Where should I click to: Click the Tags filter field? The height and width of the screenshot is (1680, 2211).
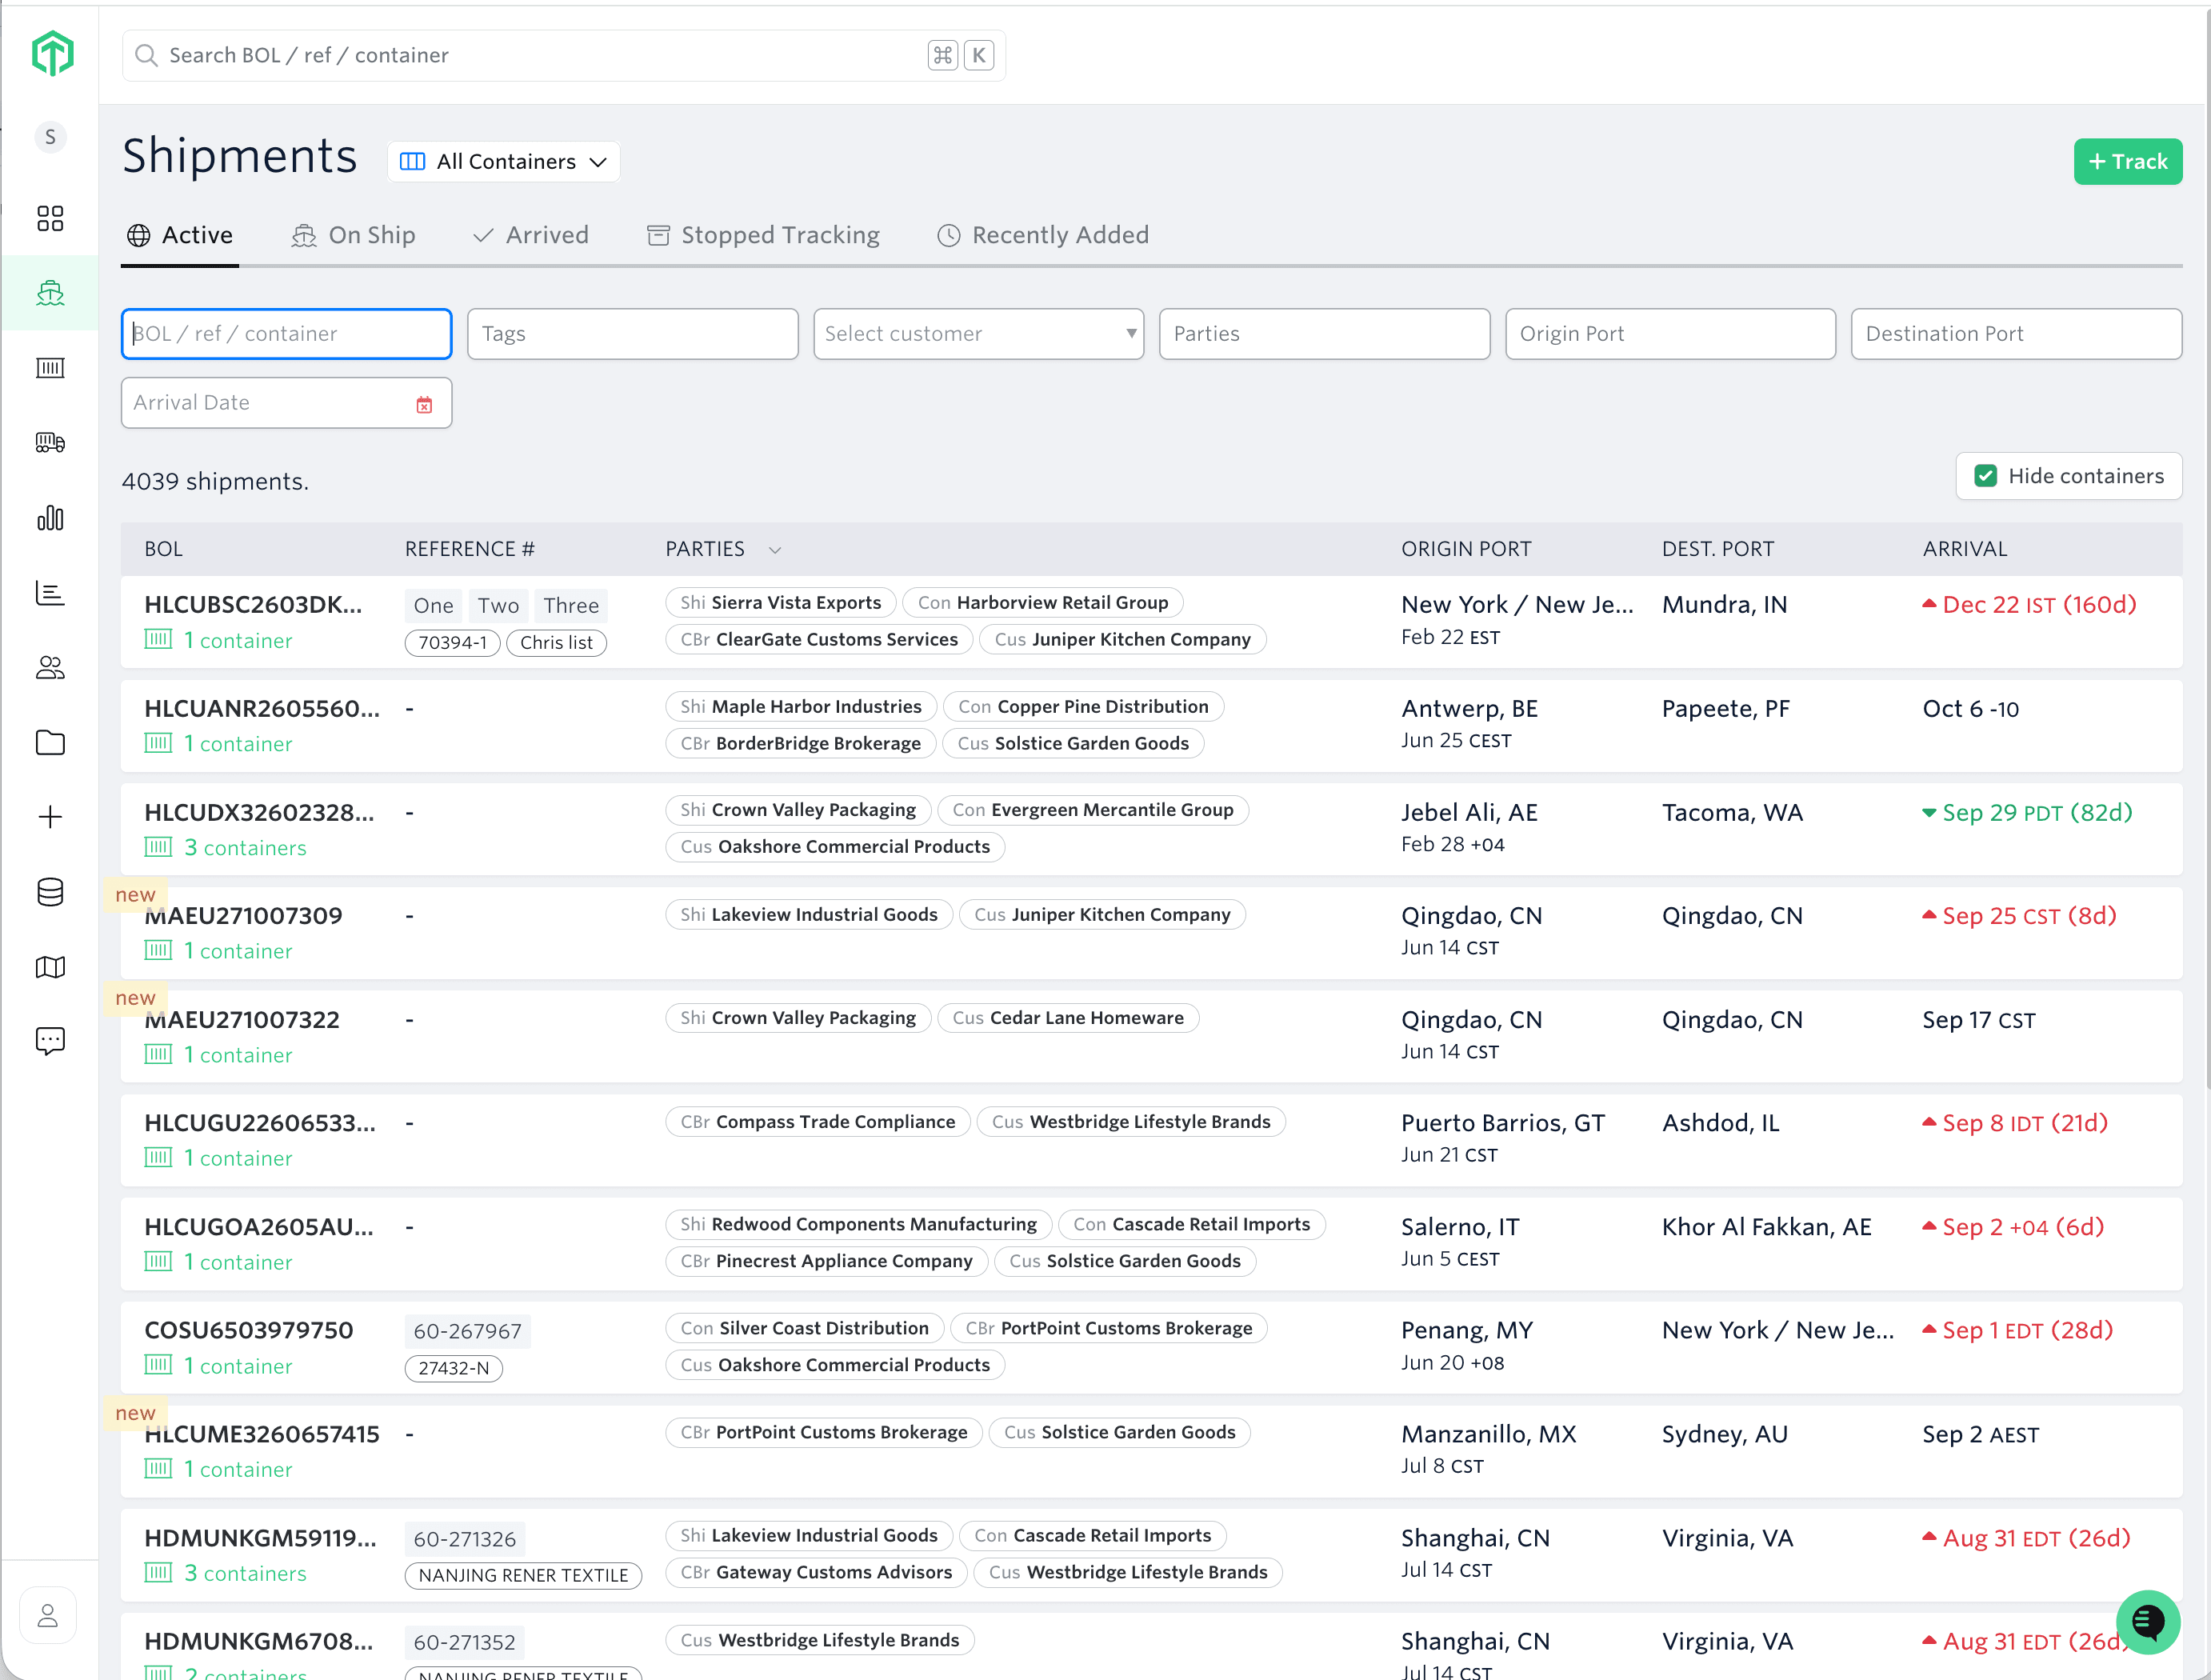(x=632, y=334)
